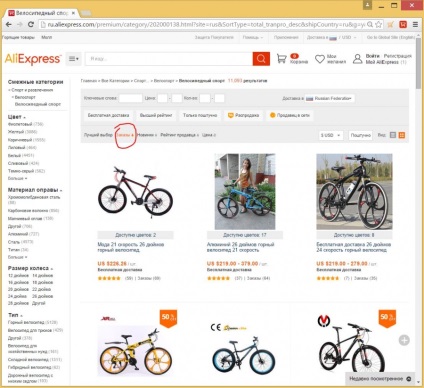This screenshot has width=424, height=388.
Task: Click Регистрация registration link
Action: pyautogui.click(x=397, y=56)
